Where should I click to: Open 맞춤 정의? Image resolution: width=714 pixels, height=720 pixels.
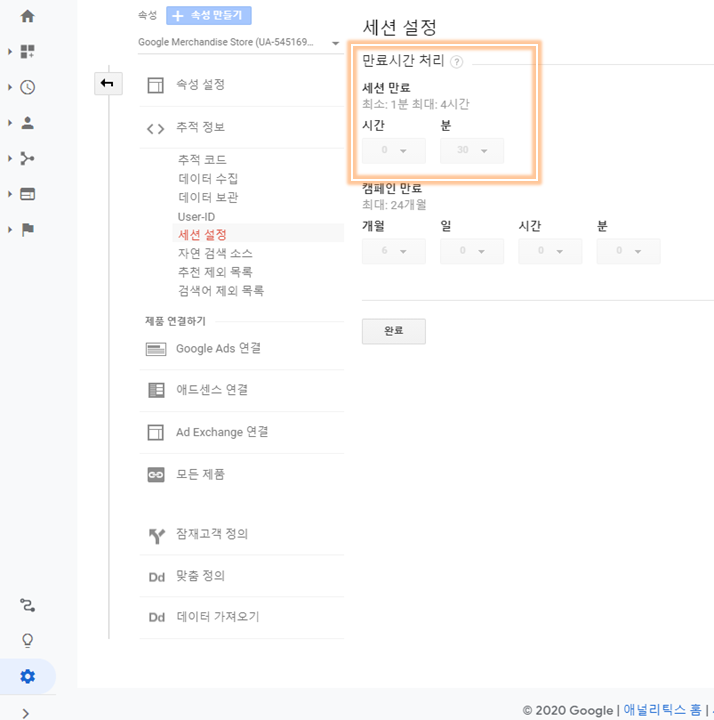click(201, 576)
